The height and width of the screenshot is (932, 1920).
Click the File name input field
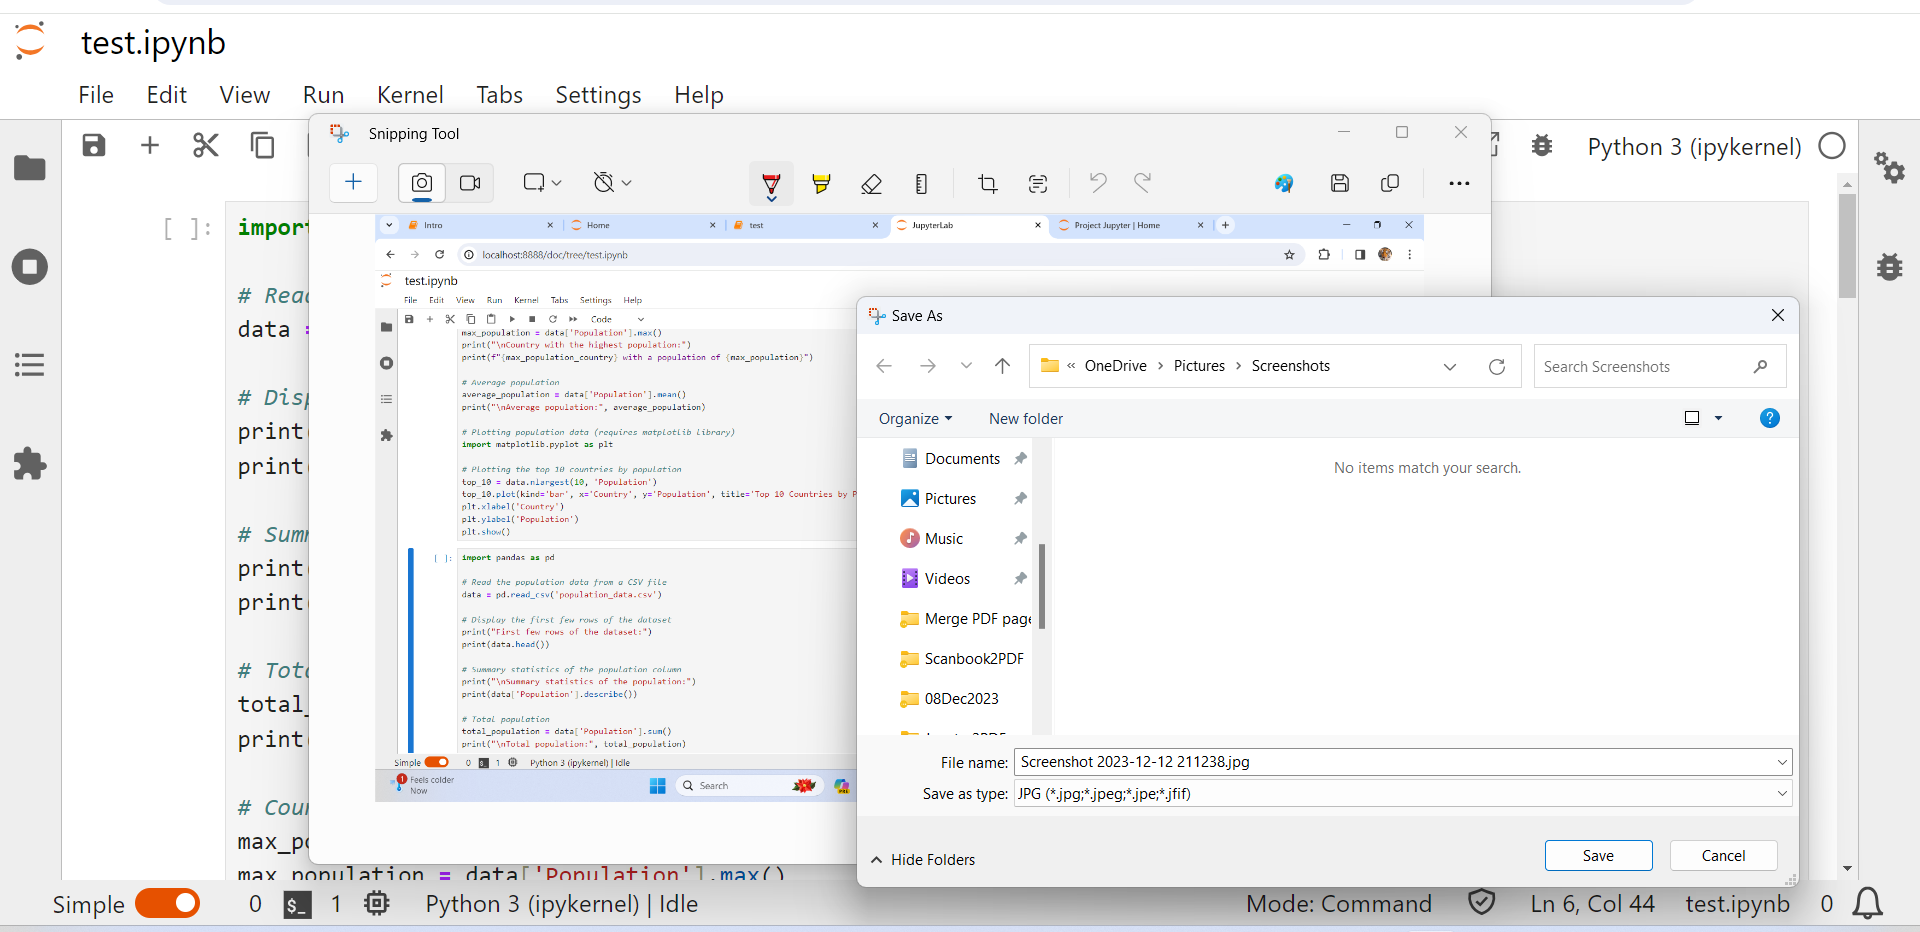point(1390,762)
